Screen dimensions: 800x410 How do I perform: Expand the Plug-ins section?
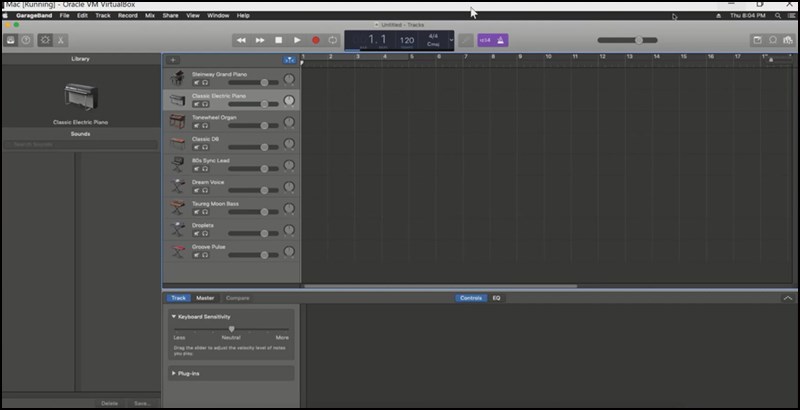pyautogui.click(x=174, y=373)
